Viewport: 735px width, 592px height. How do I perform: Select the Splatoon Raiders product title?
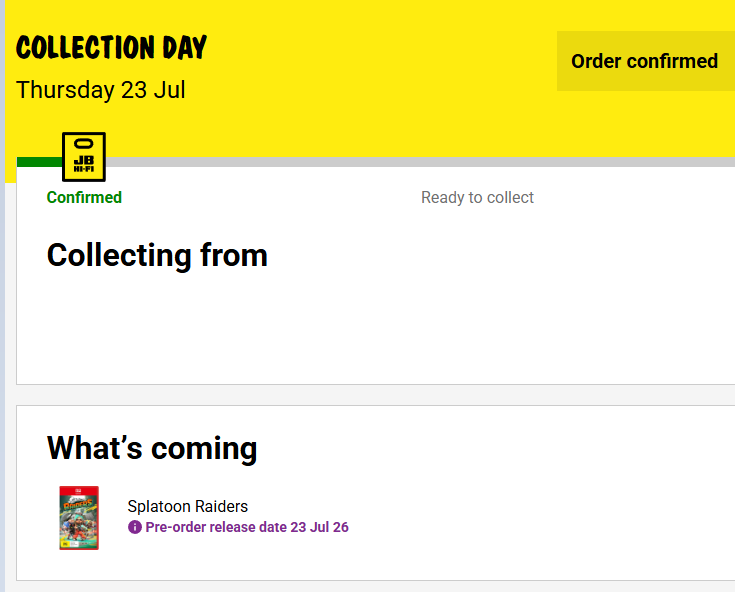pos(188,506)
